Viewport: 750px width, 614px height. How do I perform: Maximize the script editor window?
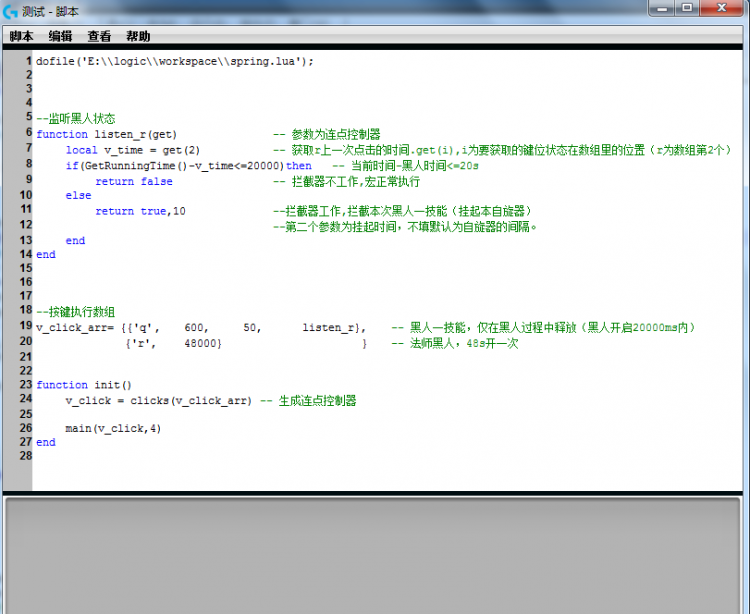click(687, 8)
